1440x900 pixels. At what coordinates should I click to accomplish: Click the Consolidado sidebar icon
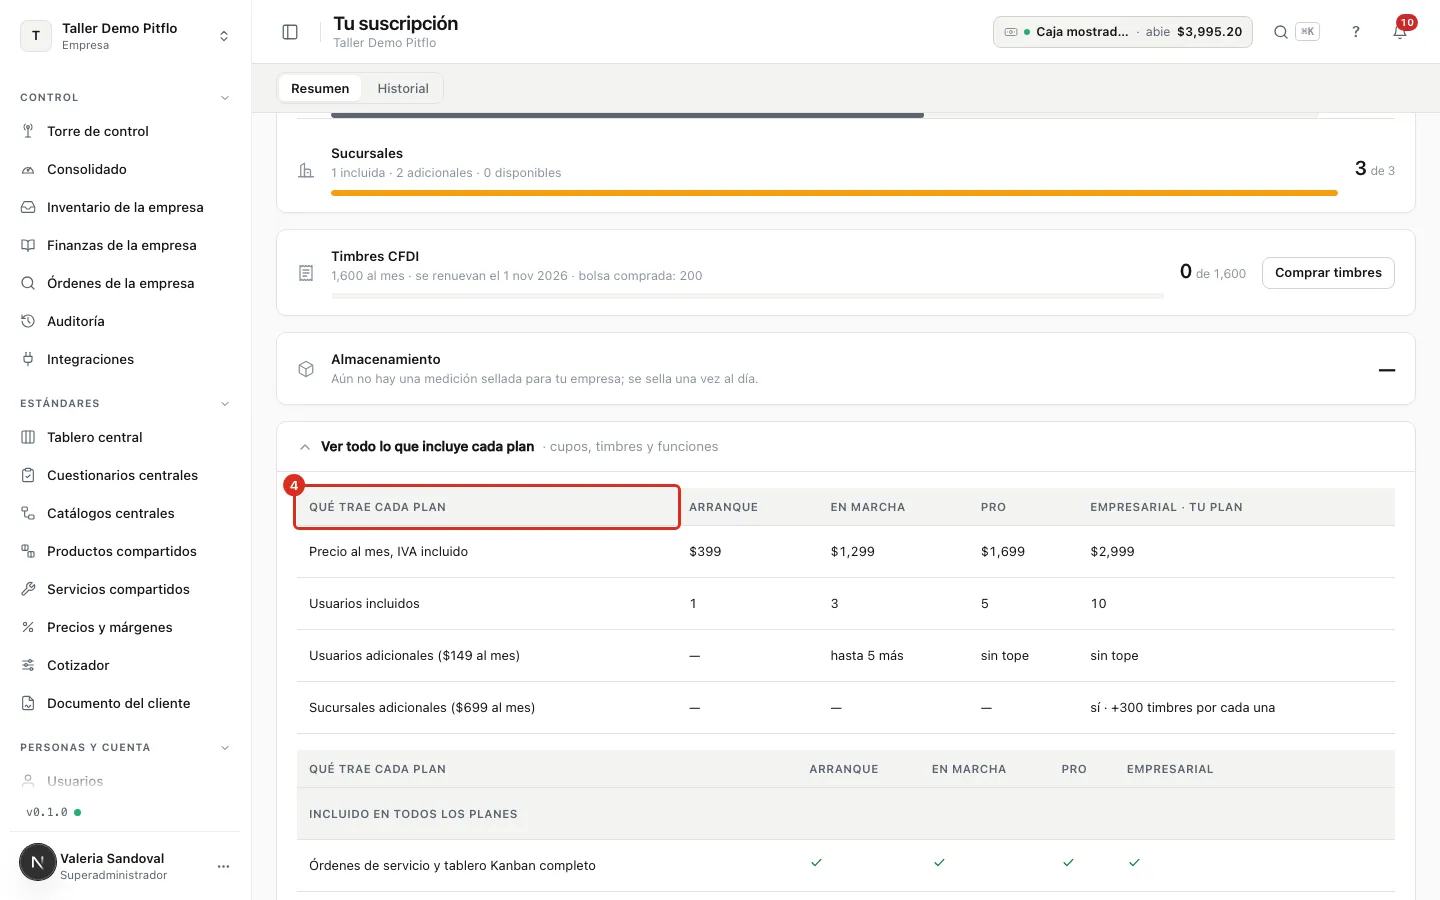pos(28,169)
